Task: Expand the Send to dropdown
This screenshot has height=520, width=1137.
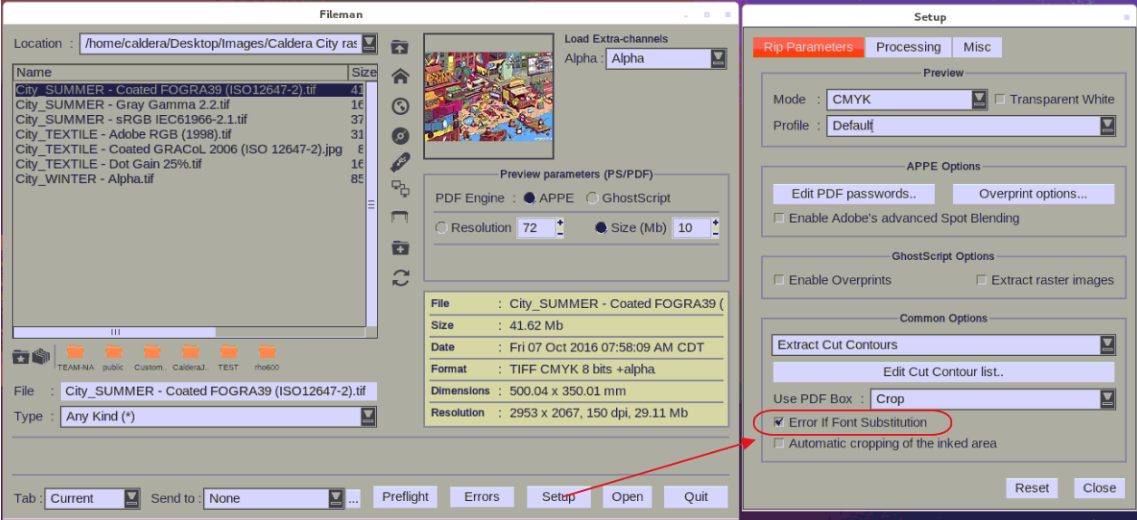Action: pyautogui.click(x=336, y=498)
